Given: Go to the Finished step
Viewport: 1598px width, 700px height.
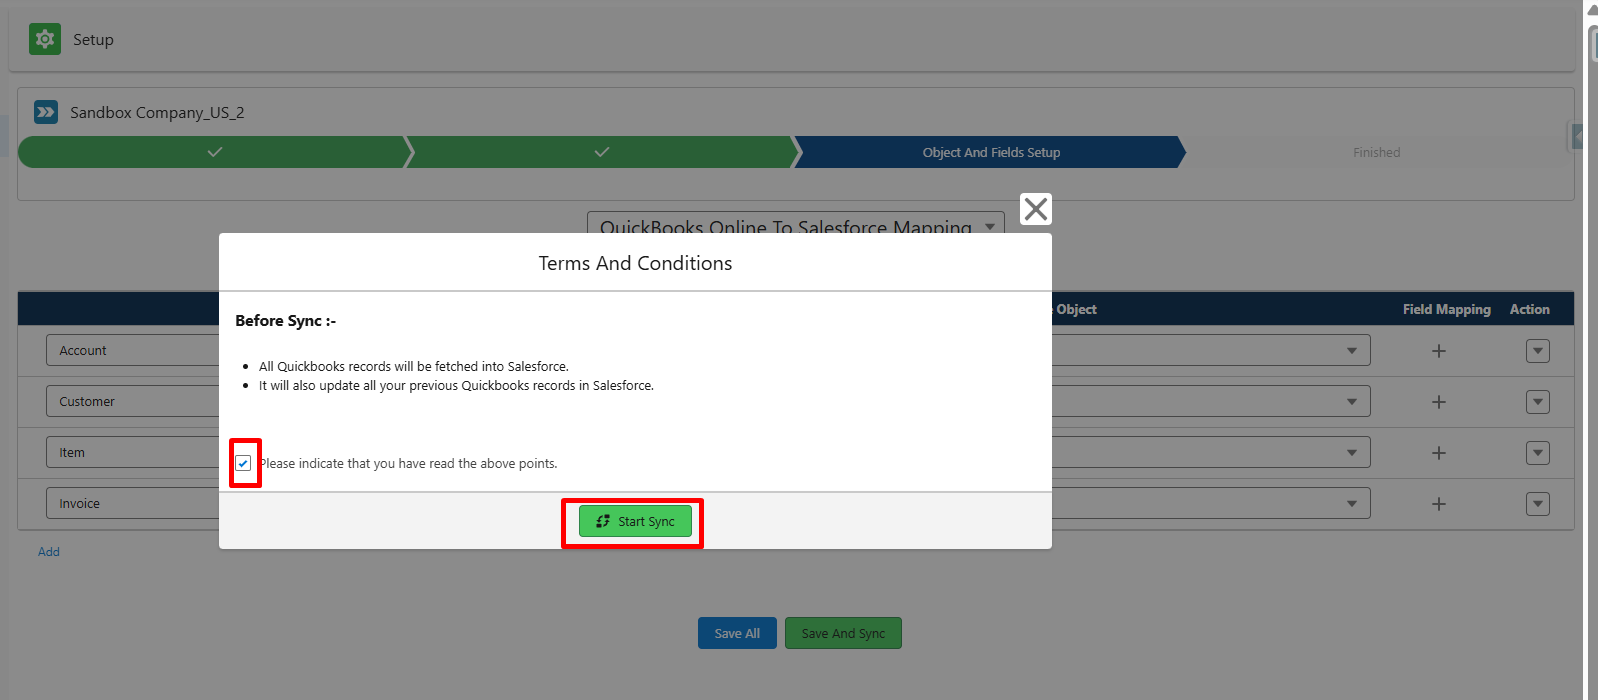Looking at the screenshot, I should tap(1376, 152).
